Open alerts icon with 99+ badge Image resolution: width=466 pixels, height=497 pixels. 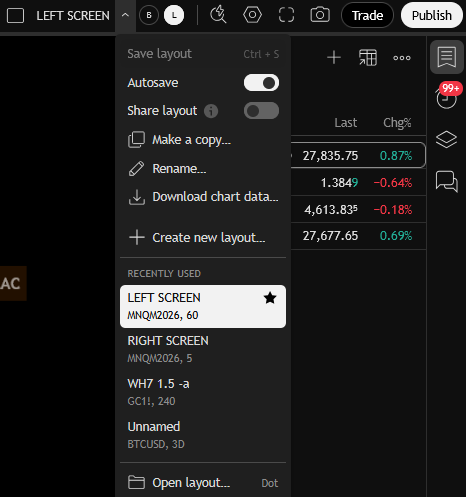pyautogui.click(x=447, y=97)
